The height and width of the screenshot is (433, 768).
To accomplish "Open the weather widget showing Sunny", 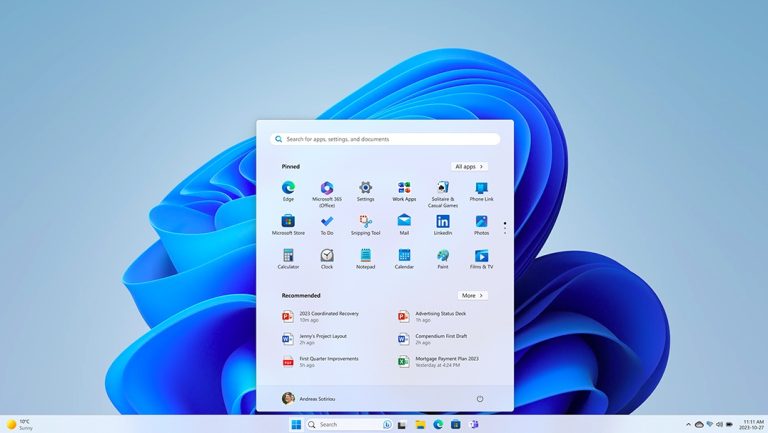I will 20,425.
